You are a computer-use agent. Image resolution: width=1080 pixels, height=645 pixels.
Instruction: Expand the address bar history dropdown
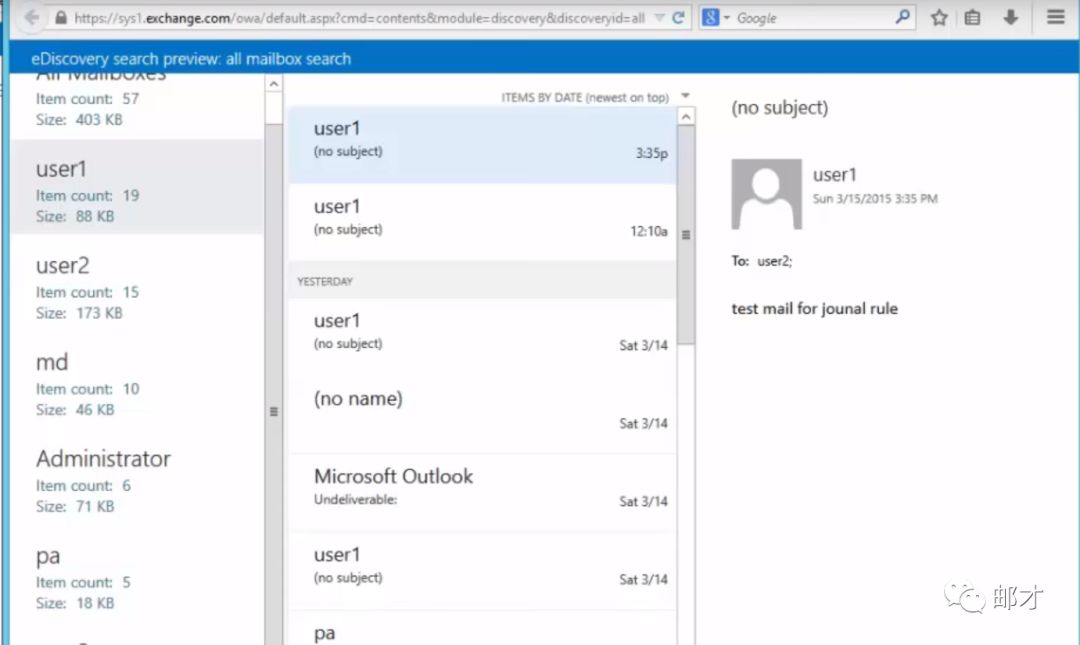coord(658,18)
